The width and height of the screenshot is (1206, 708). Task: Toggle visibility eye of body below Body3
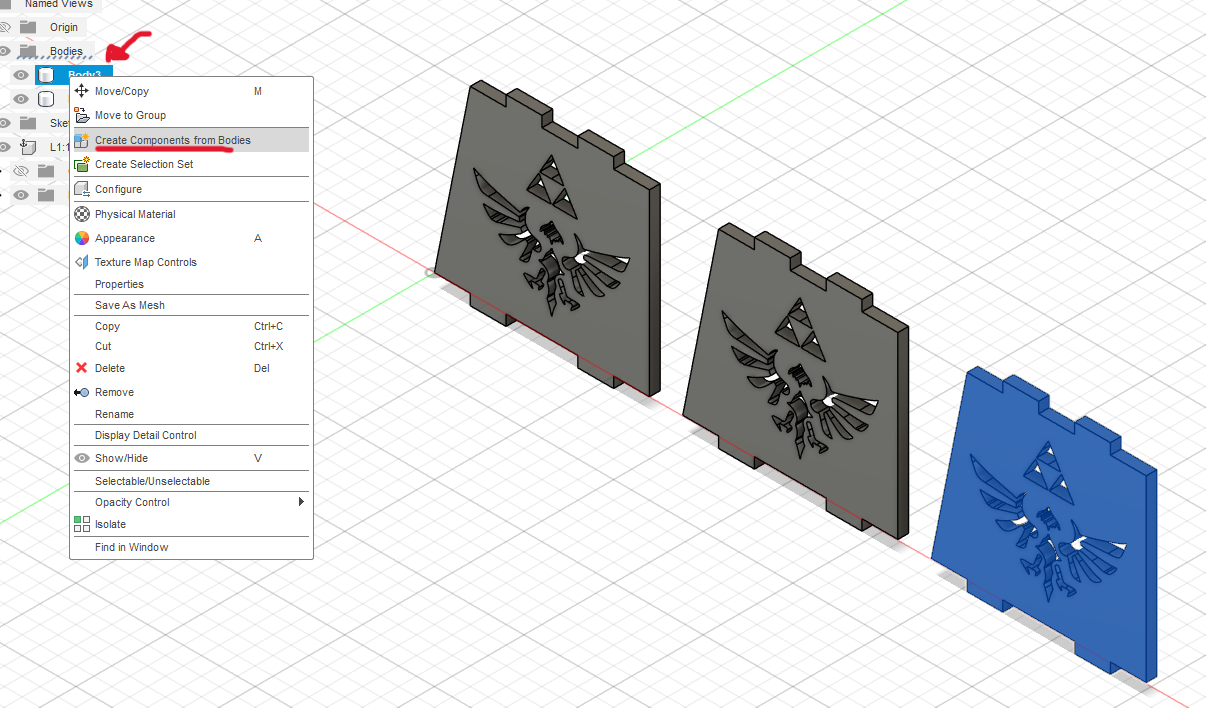pos(20,98)
